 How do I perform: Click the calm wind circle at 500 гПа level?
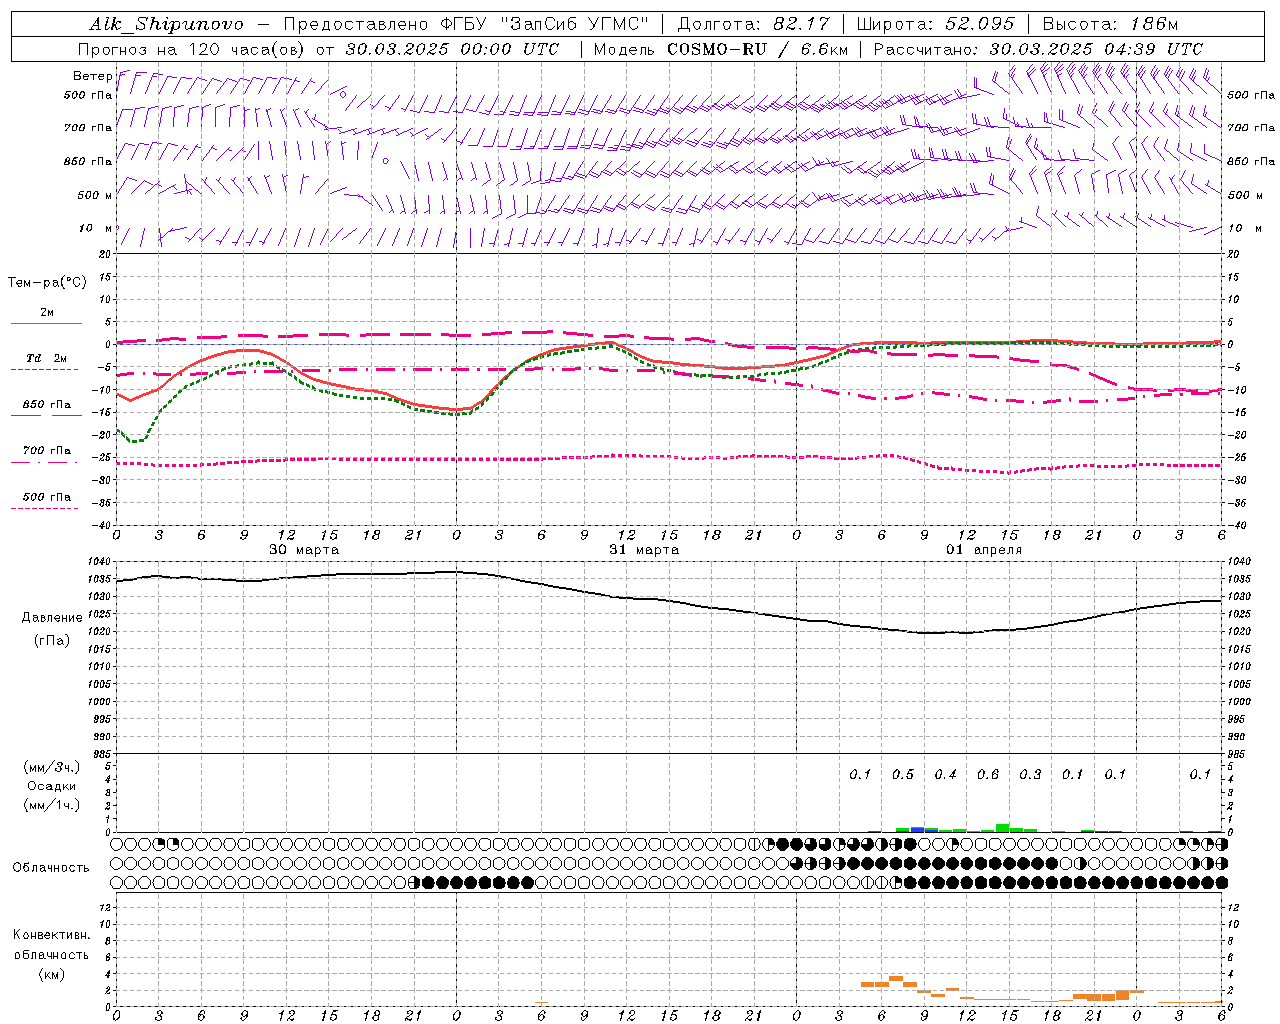coord(343,95)
